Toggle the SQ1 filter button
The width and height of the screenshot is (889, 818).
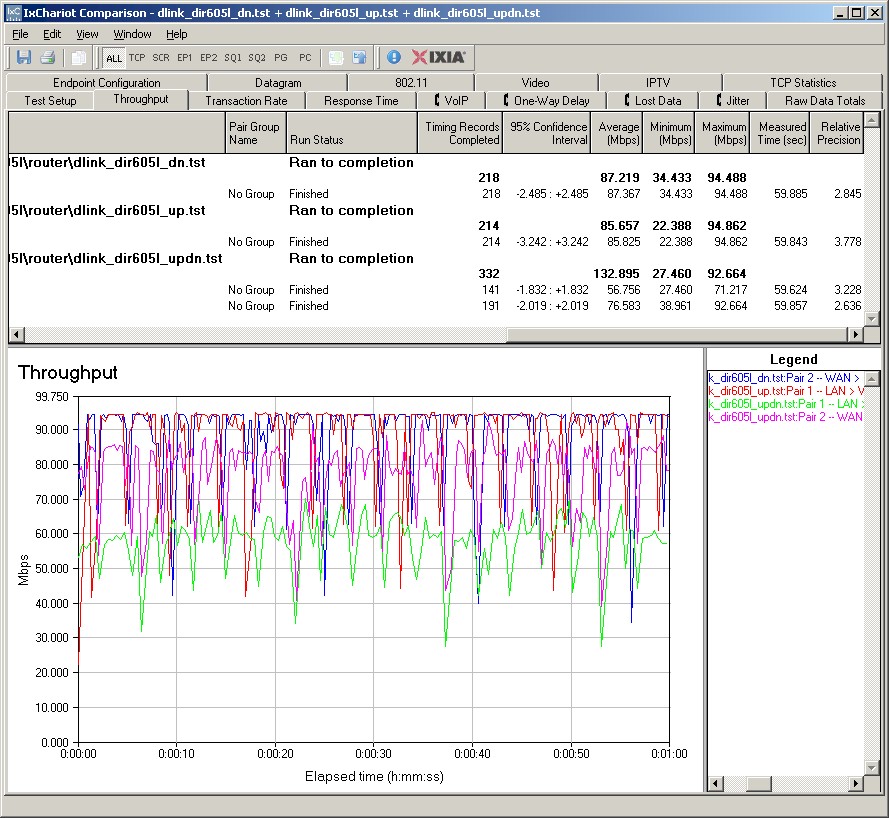coord(233,58)
